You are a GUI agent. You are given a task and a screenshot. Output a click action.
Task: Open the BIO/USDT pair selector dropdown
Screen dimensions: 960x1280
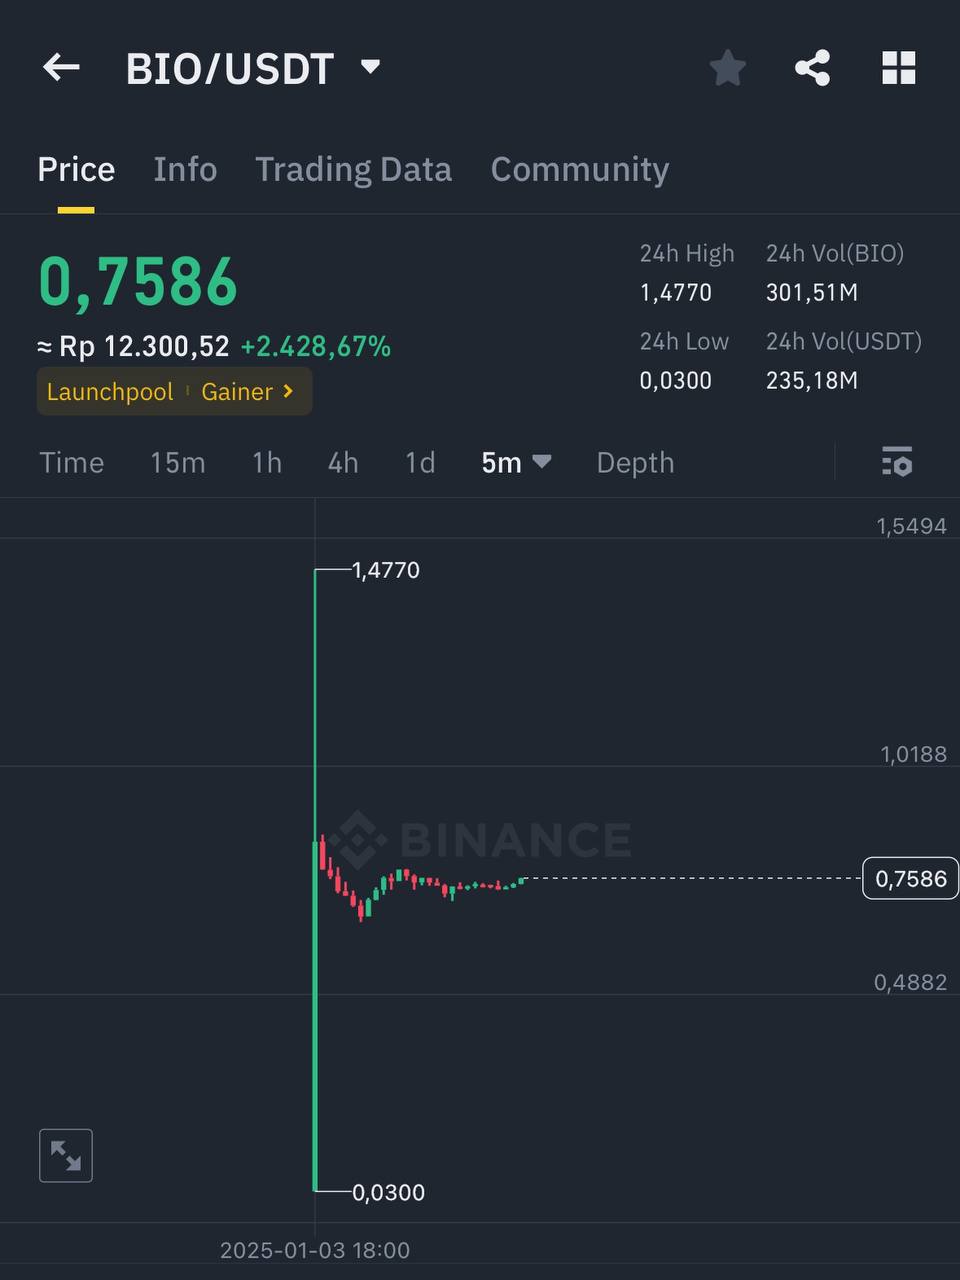point(253,68)
